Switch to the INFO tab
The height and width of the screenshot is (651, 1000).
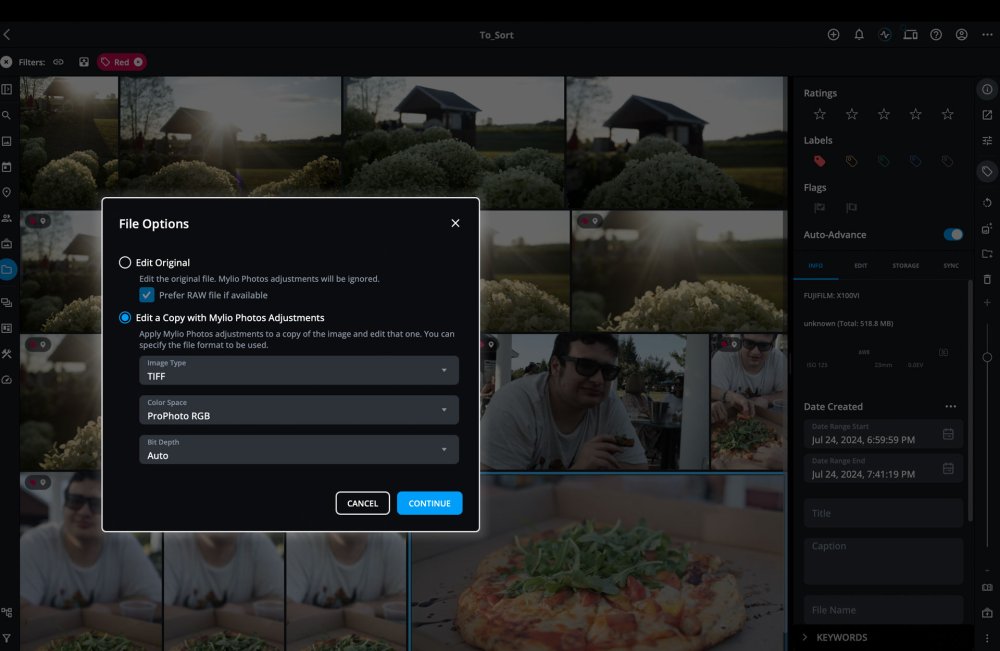816,265
